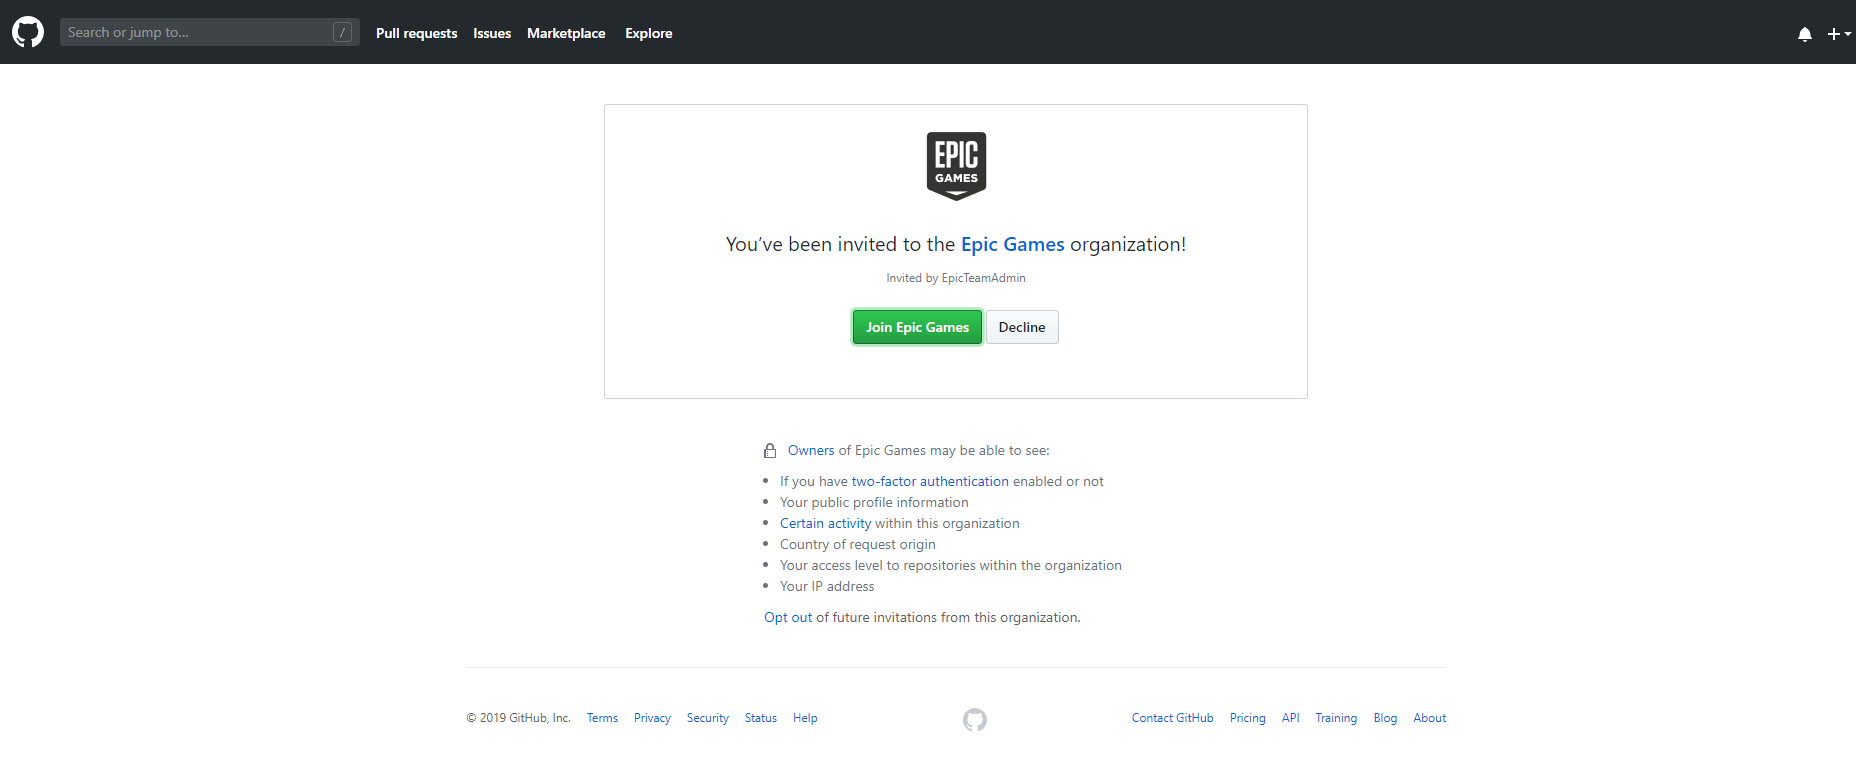This screenshot has width=1856, height=777.
Task: Open the Certain activity link
Action: tap(826, 523)
